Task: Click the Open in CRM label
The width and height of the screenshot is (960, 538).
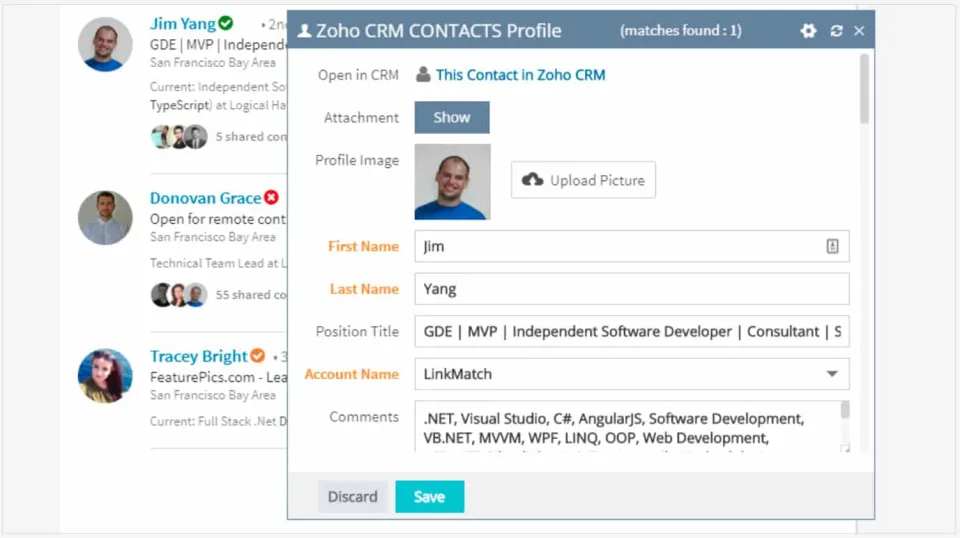Action: 358,75
